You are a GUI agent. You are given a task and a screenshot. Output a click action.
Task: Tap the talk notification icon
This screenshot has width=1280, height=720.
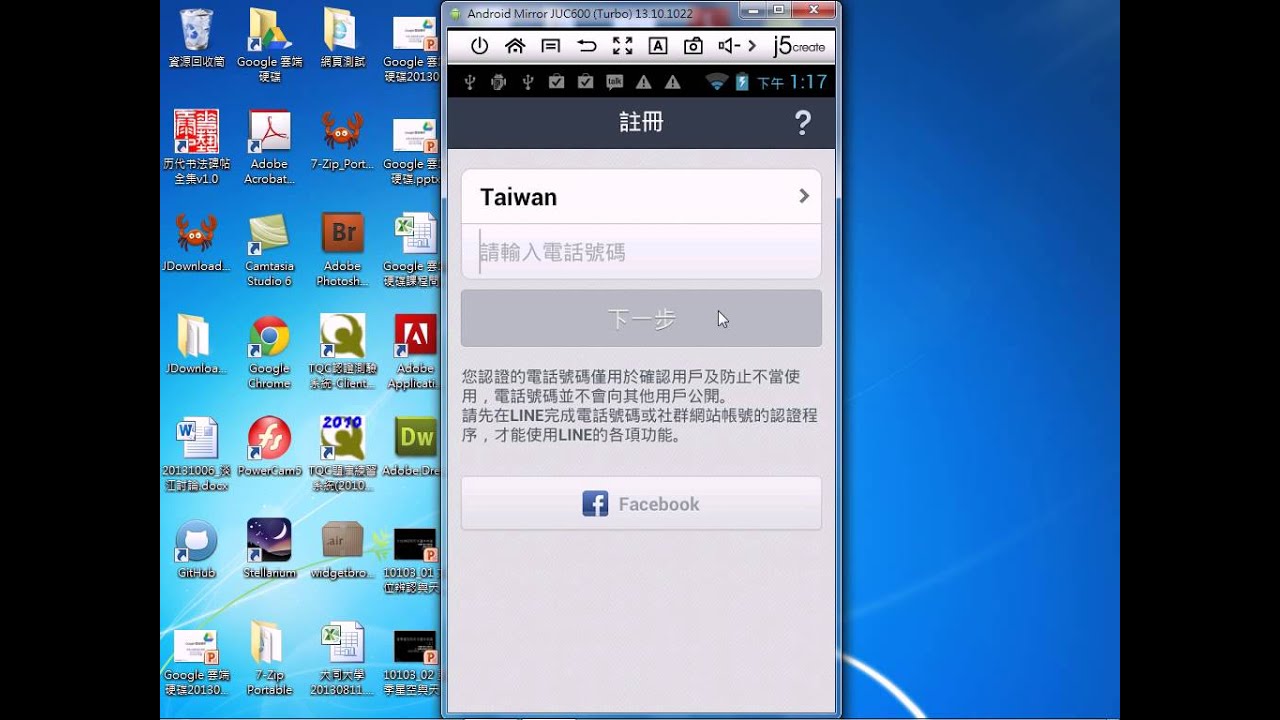[615, 82]
